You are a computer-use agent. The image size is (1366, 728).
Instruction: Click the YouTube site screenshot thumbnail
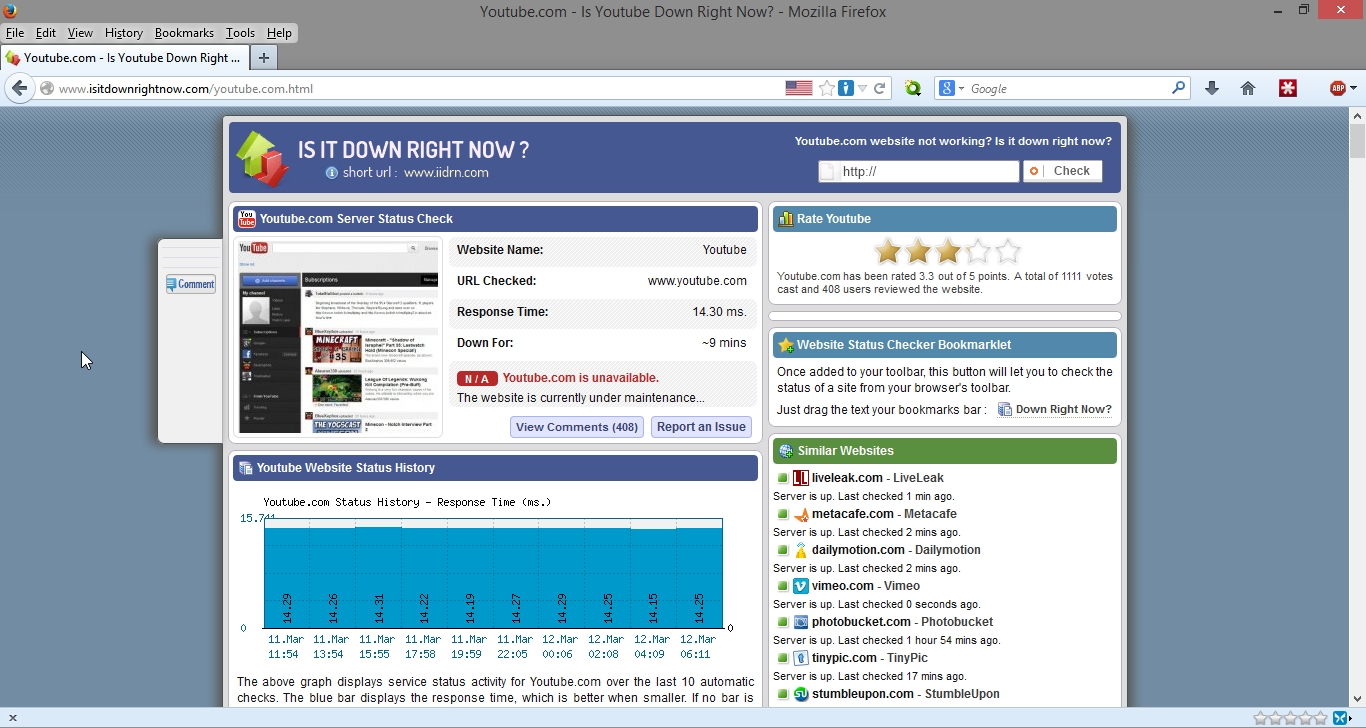(339, 337)
